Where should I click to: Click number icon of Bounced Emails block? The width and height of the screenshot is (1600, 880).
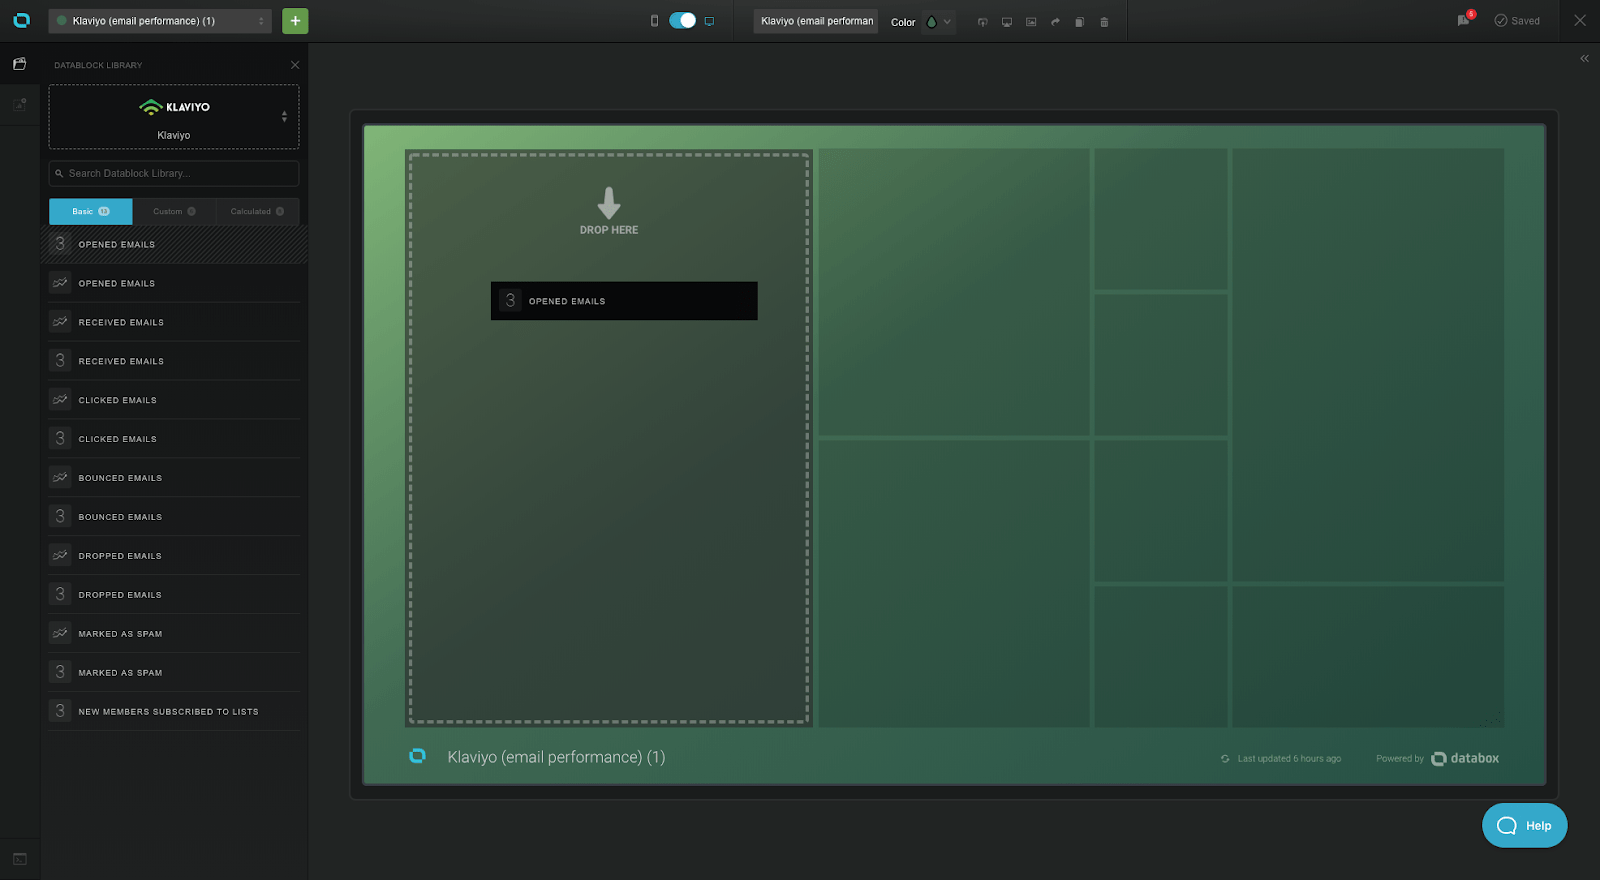[60, 517]
